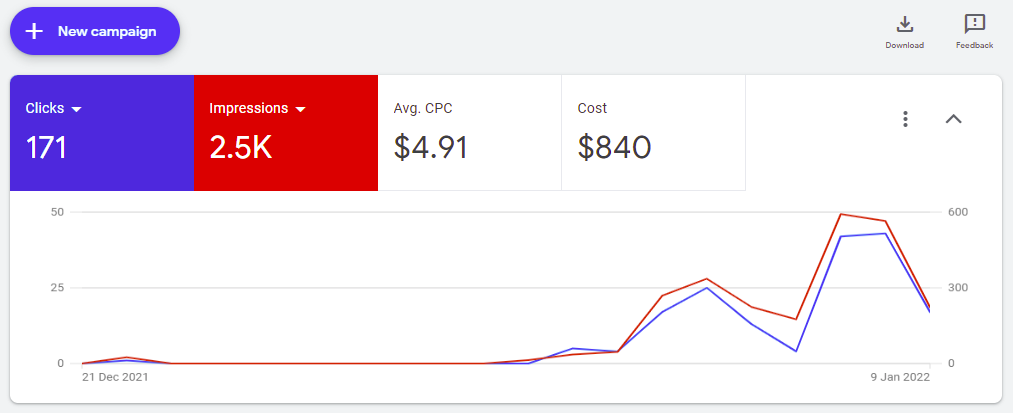Select the Cost metric card
Viewport: 1013px width, 413px height.
click(x=653, y=132)
